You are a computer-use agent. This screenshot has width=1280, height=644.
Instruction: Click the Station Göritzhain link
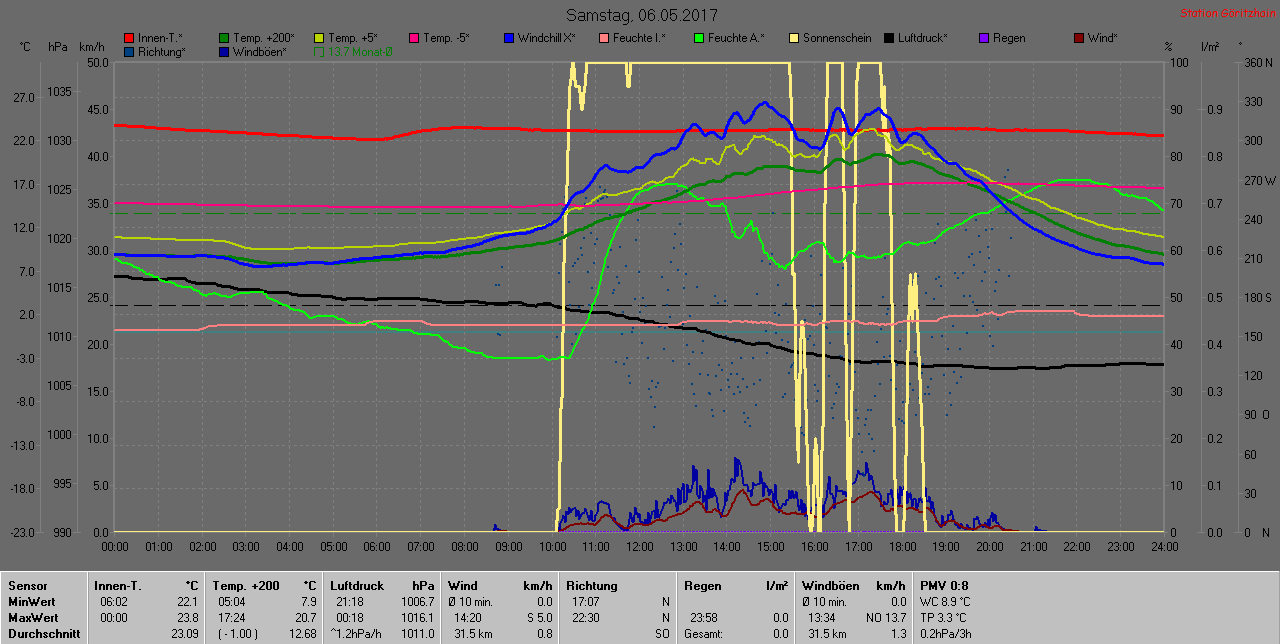tap(1224, 14)
